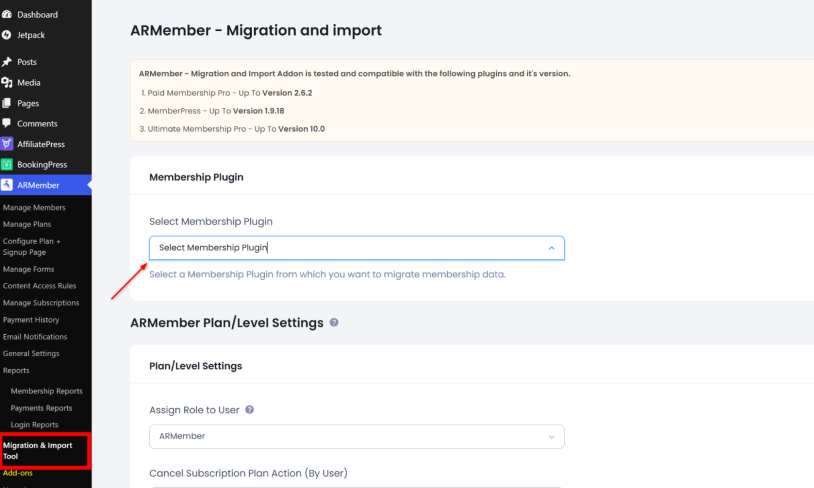Click the ARMember menu icon
The image size is (814, 488).
pyautogui.click(x=7, y=185)
